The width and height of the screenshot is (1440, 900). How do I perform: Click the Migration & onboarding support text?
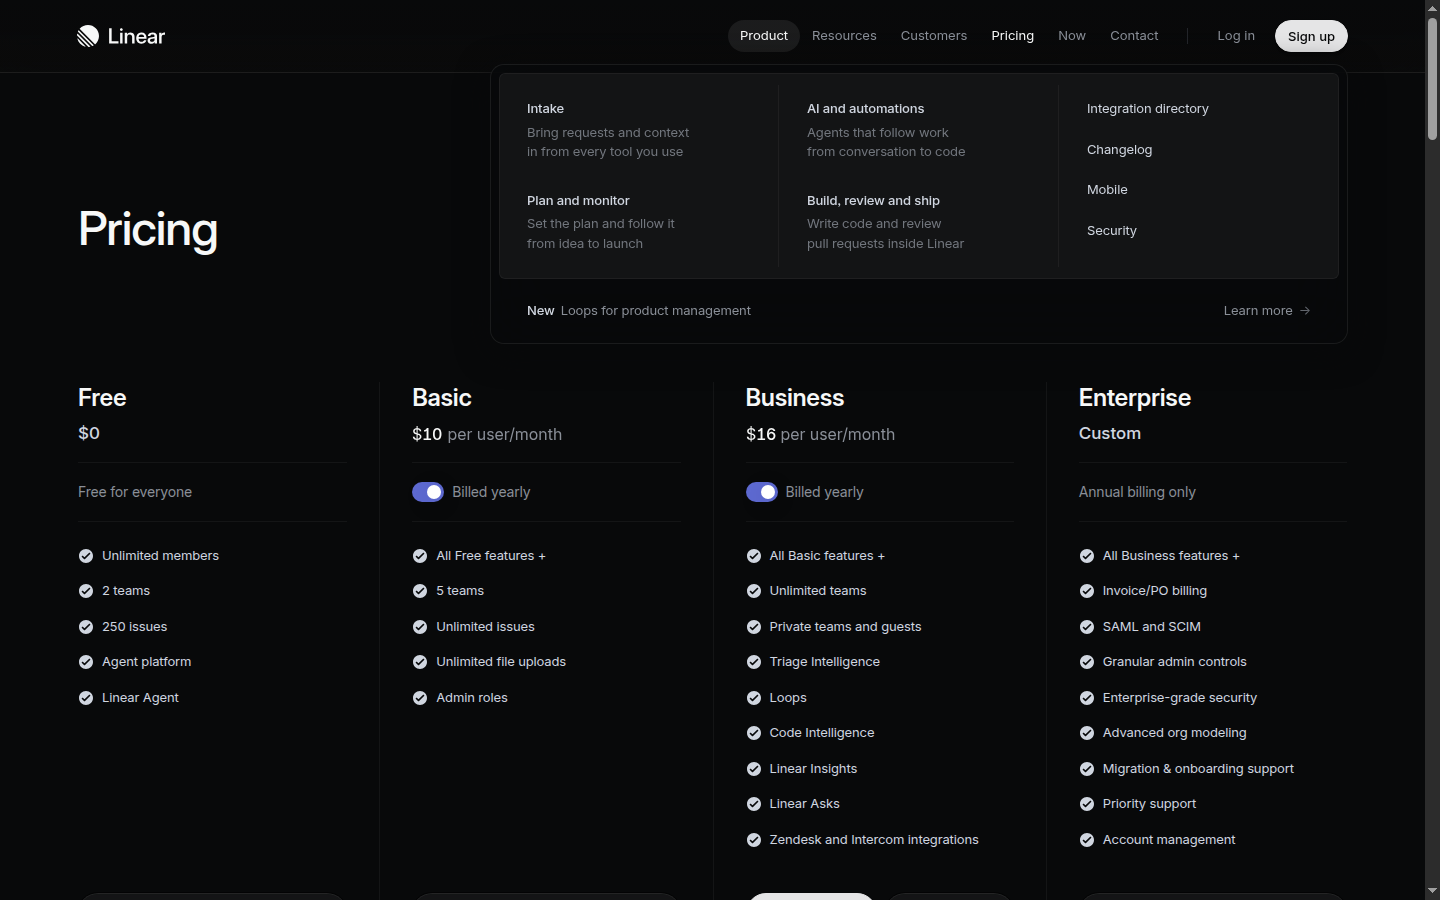(x=1198, y=769)
